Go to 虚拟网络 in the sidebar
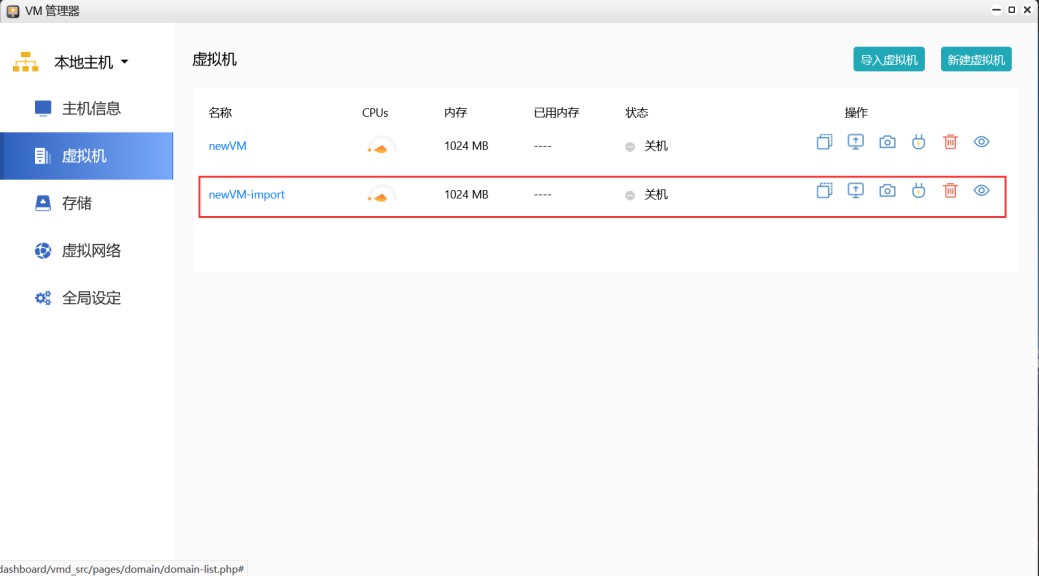Image resolution: width=1039 pixels, height=576 pixels. point(90,251)
